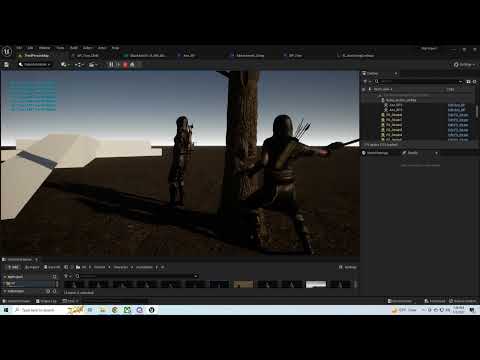
Task: Open the Edit menu
Action: [x=30, y=48]
